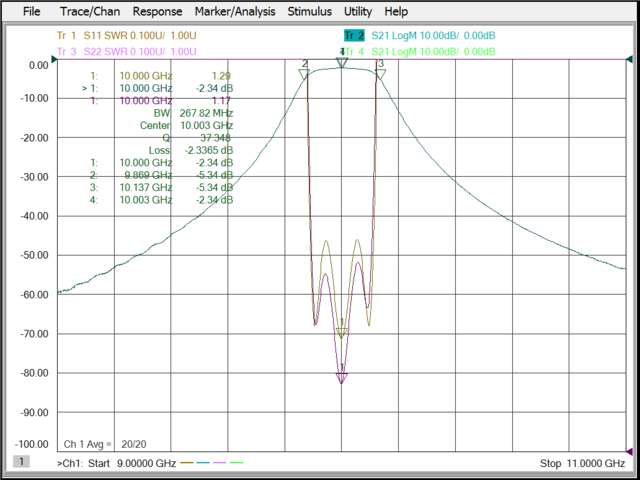This screenshot has height=480, width=640.
Task: Click the right reference level arrow at top
Action: [629, 60]
